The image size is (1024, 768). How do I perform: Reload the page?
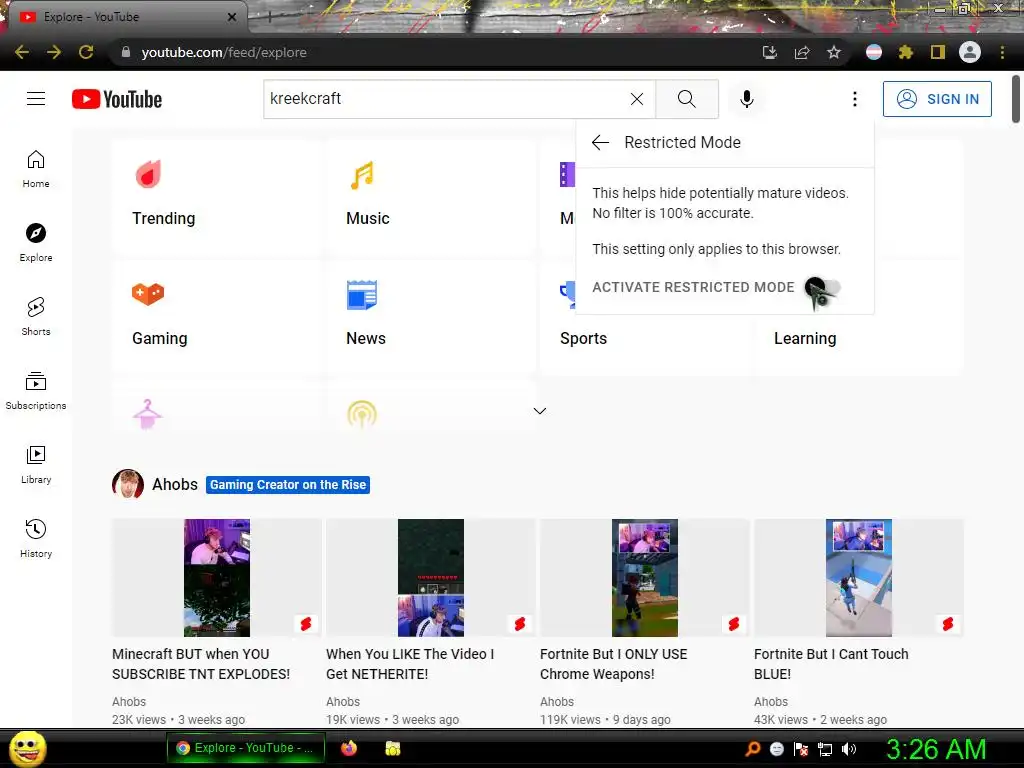pos(86,52)
